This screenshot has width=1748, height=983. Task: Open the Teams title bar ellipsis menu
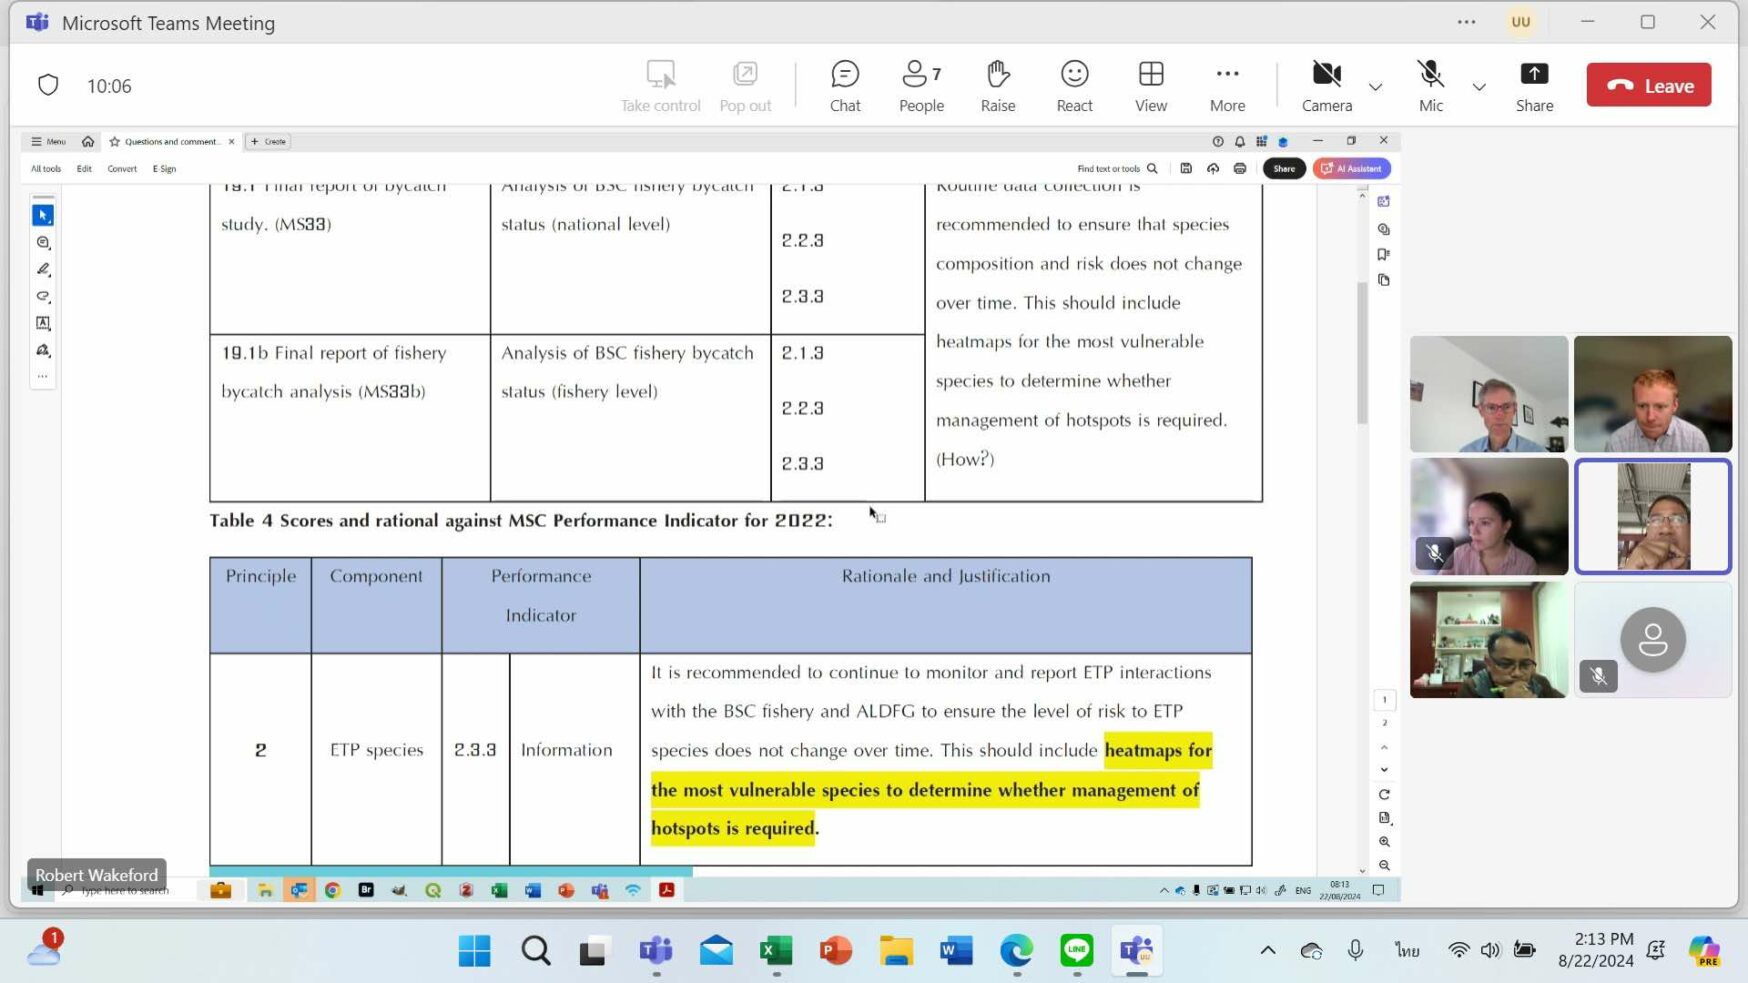click(1466, 22)
